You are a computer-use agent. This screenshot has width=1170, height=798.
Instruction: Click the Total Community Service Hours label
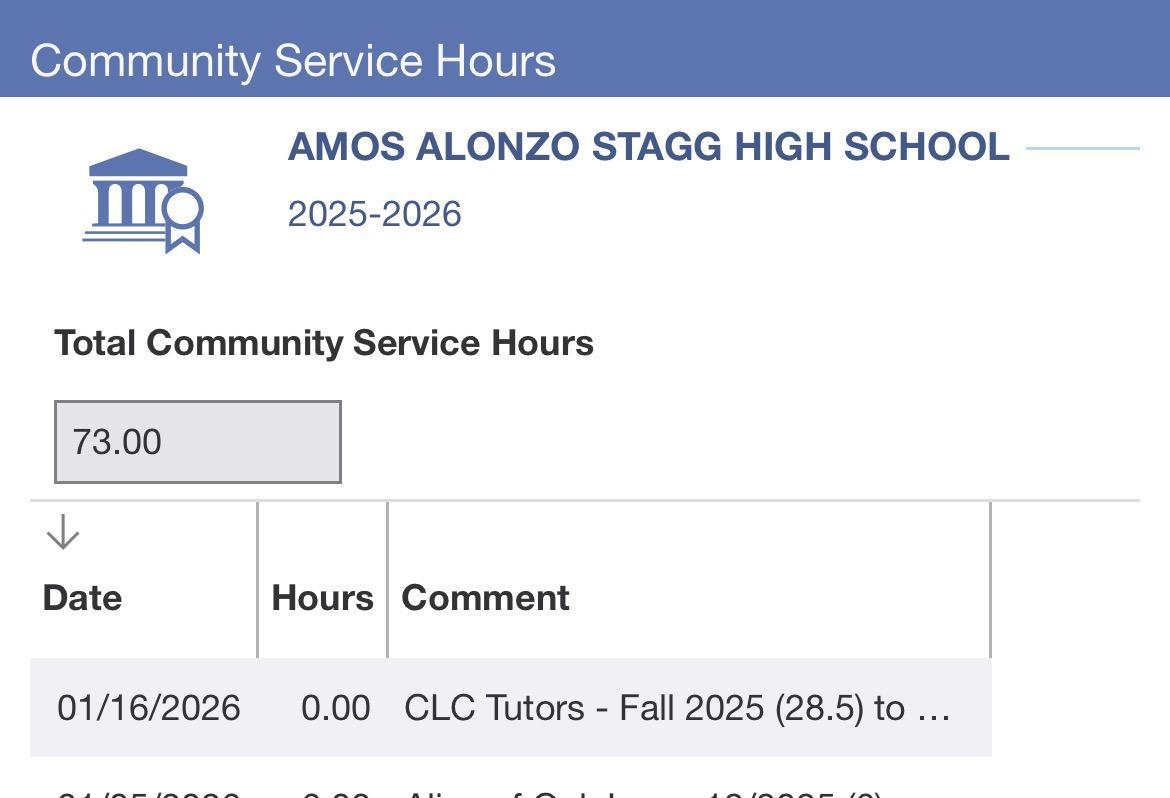tap(323, 343)
